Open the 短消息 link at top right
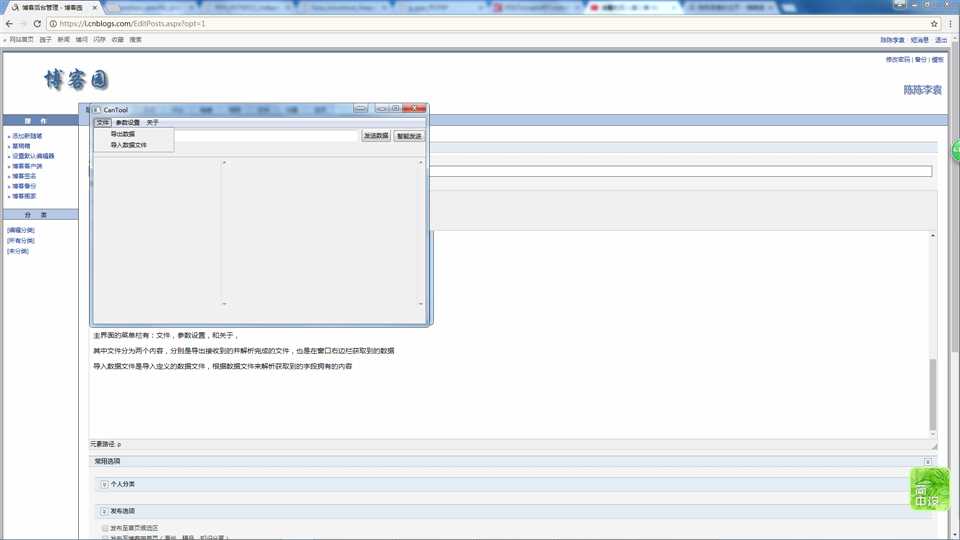 click(919, 40)
